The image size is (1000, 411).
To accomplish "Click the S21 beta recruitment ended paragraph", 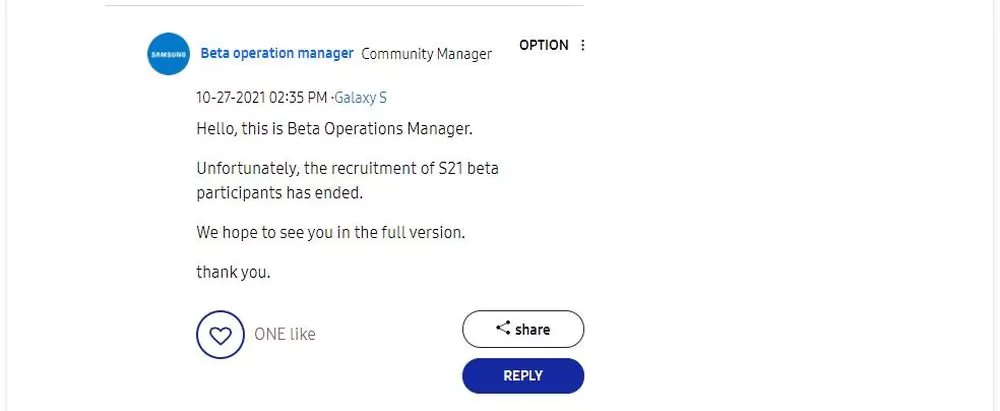I will pos(348,181).
